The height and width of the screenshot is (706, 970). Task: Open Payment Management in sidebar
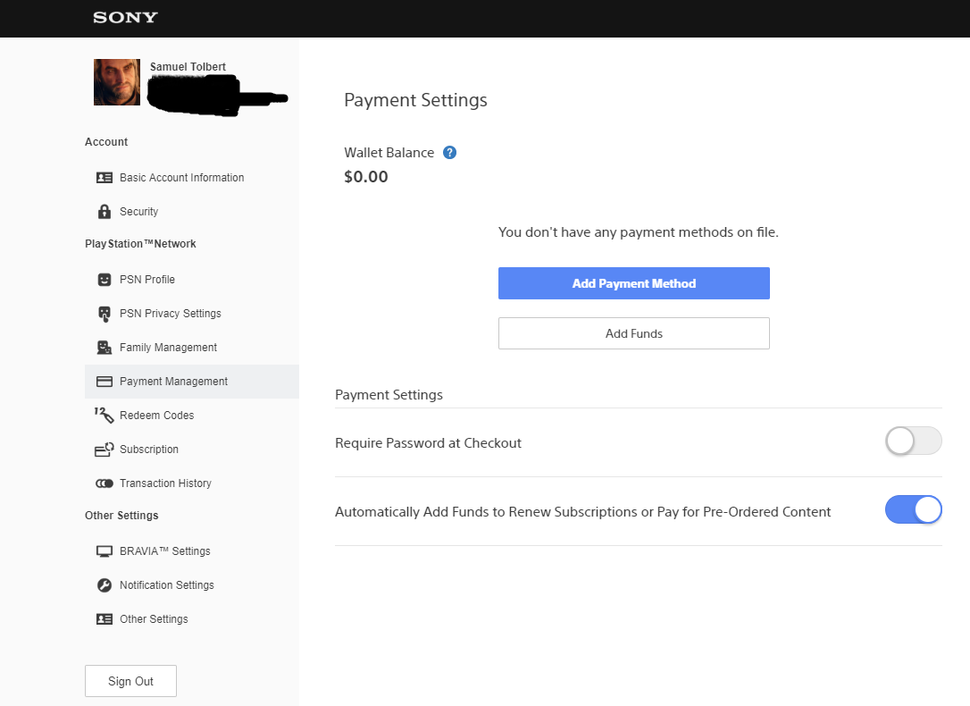173,382
